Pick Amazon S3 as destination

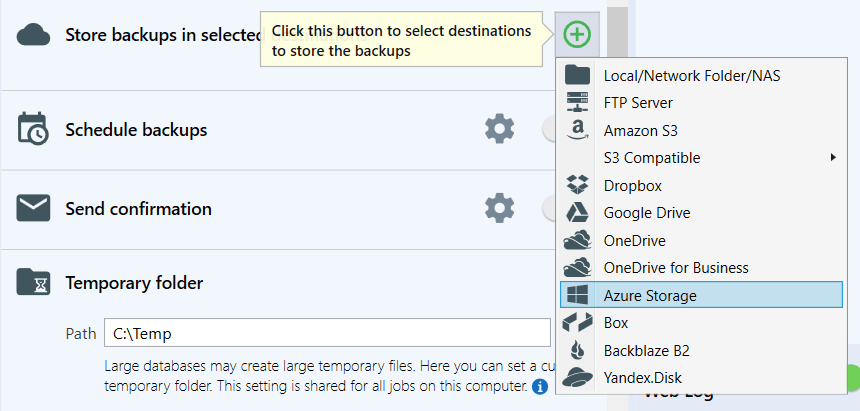click(701, 131)
